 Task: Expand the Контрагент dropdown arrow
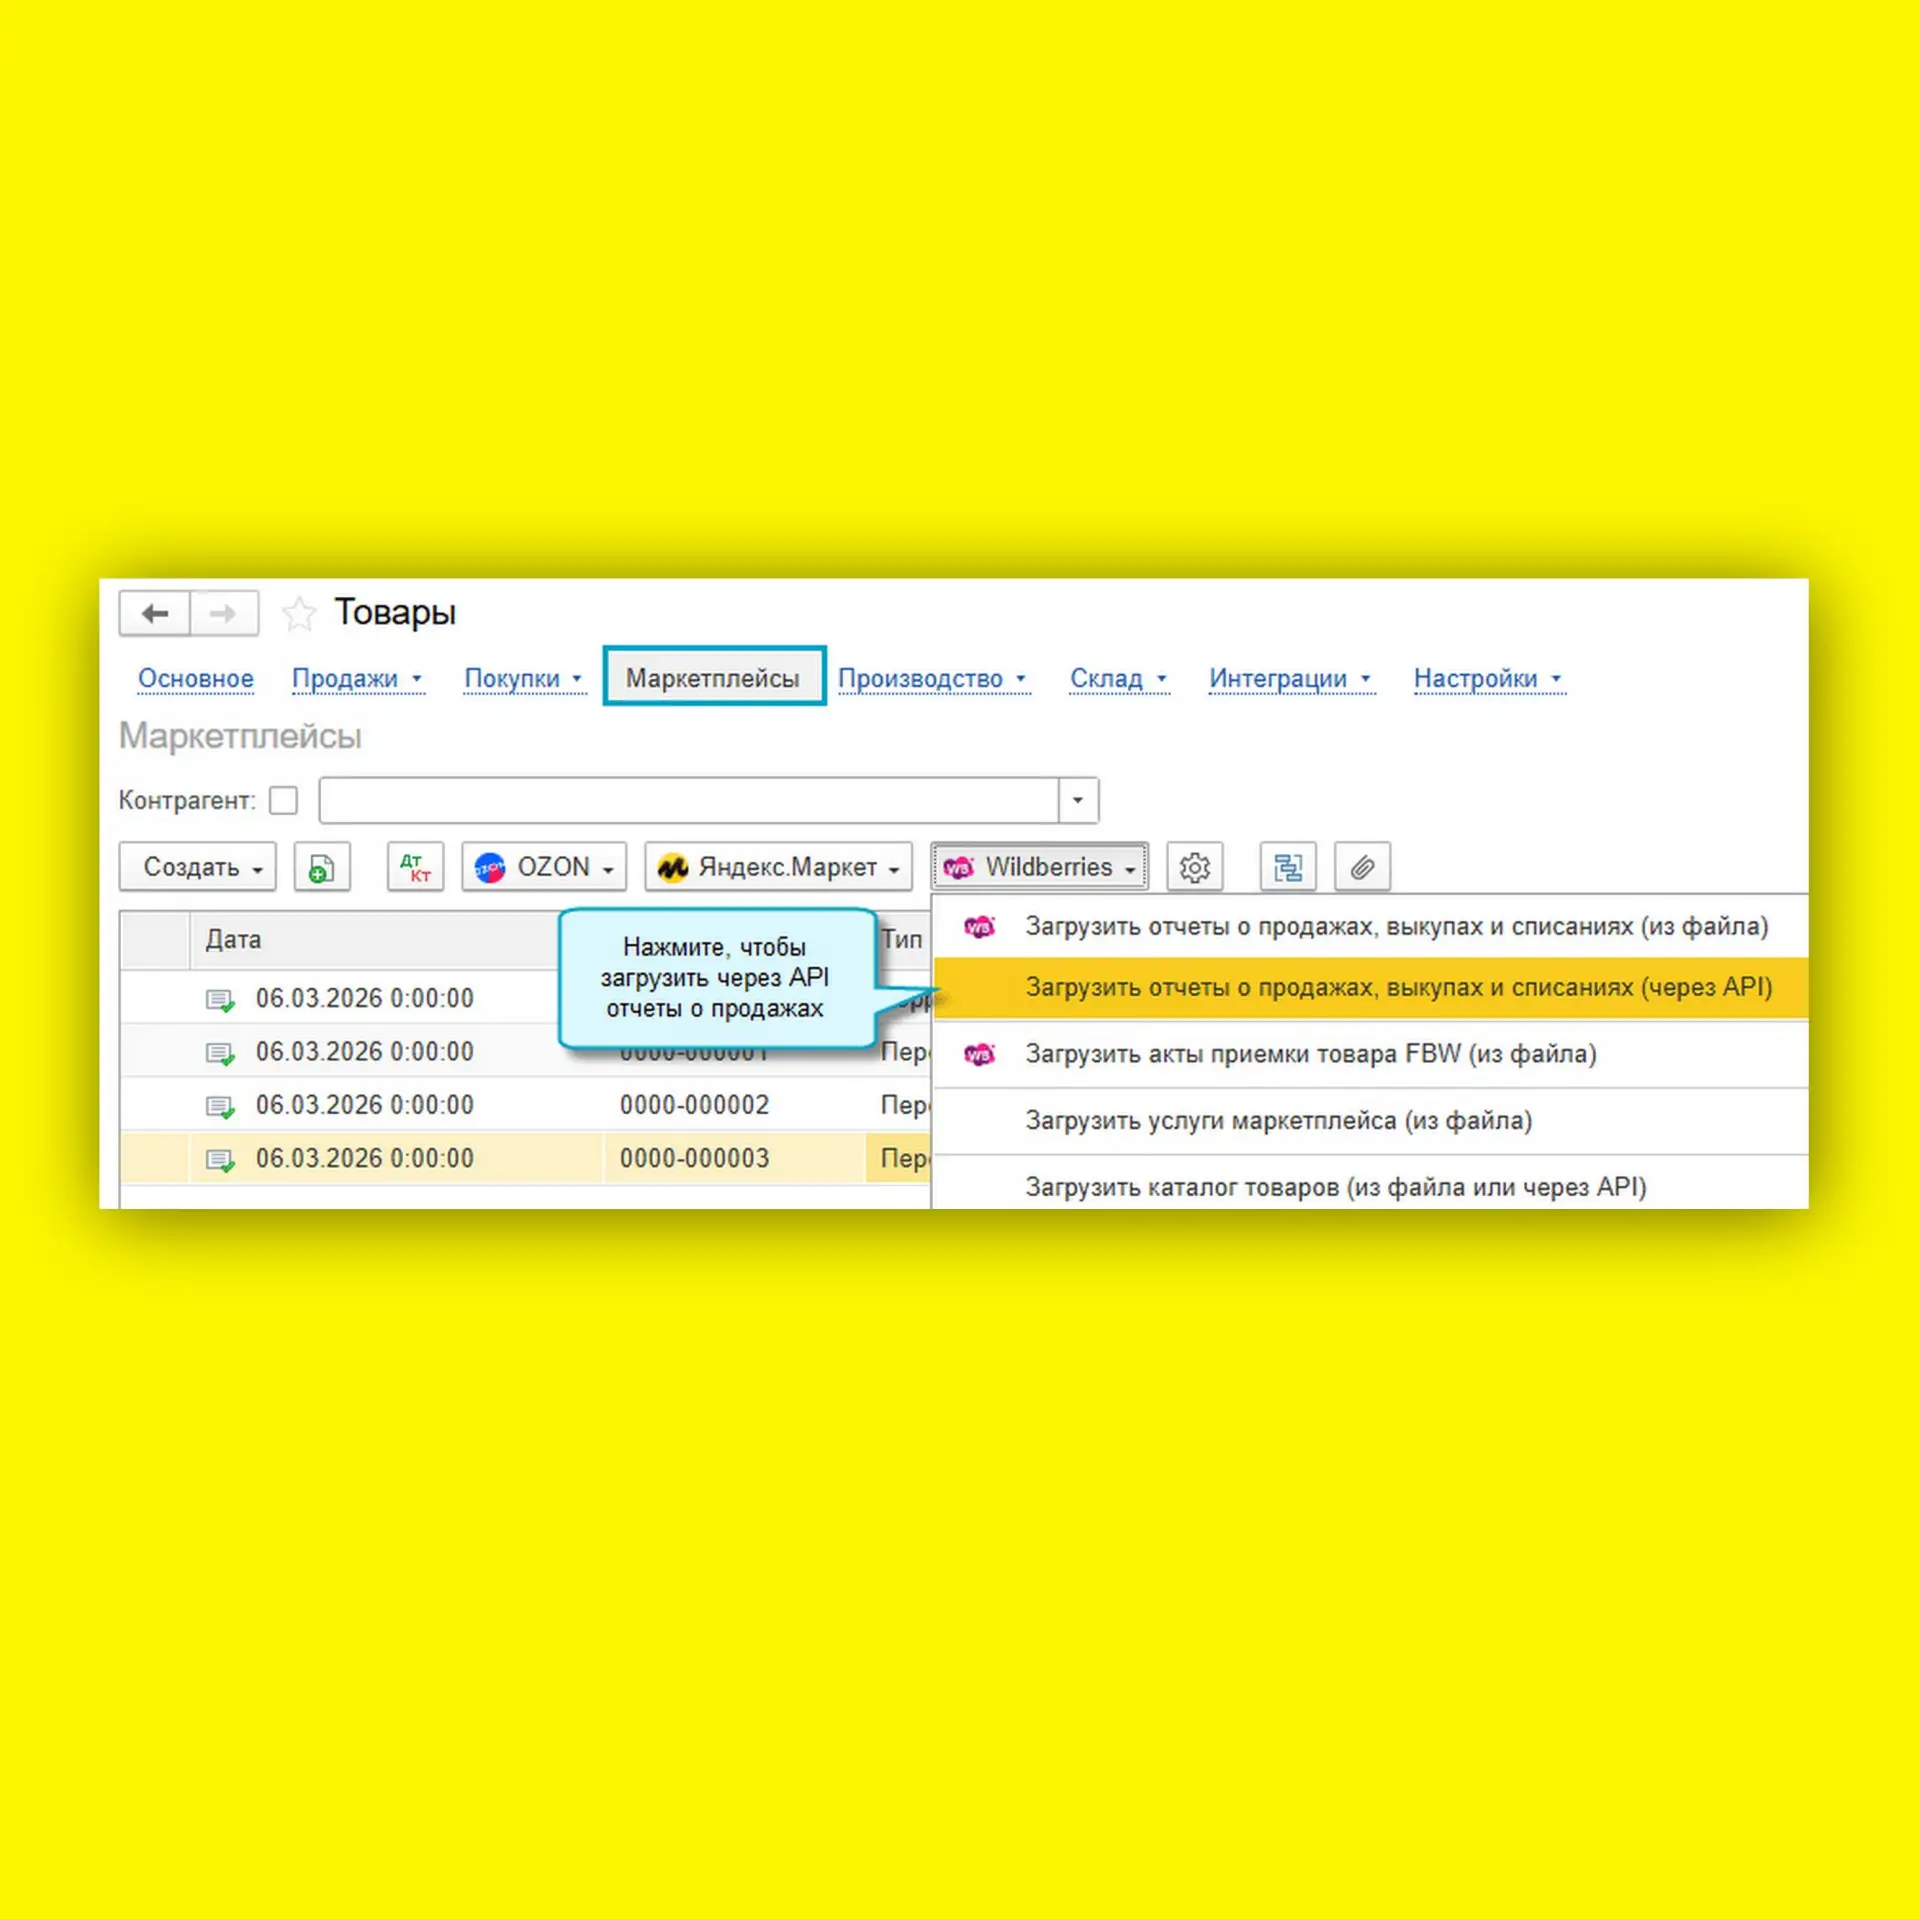point(1078,800)
